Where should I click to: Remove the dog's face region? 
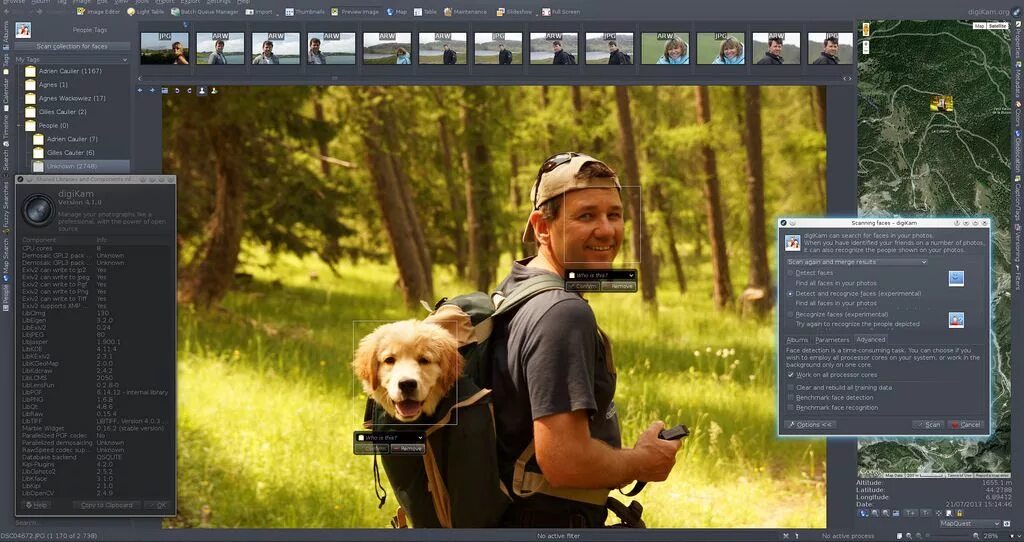point(408,449)
